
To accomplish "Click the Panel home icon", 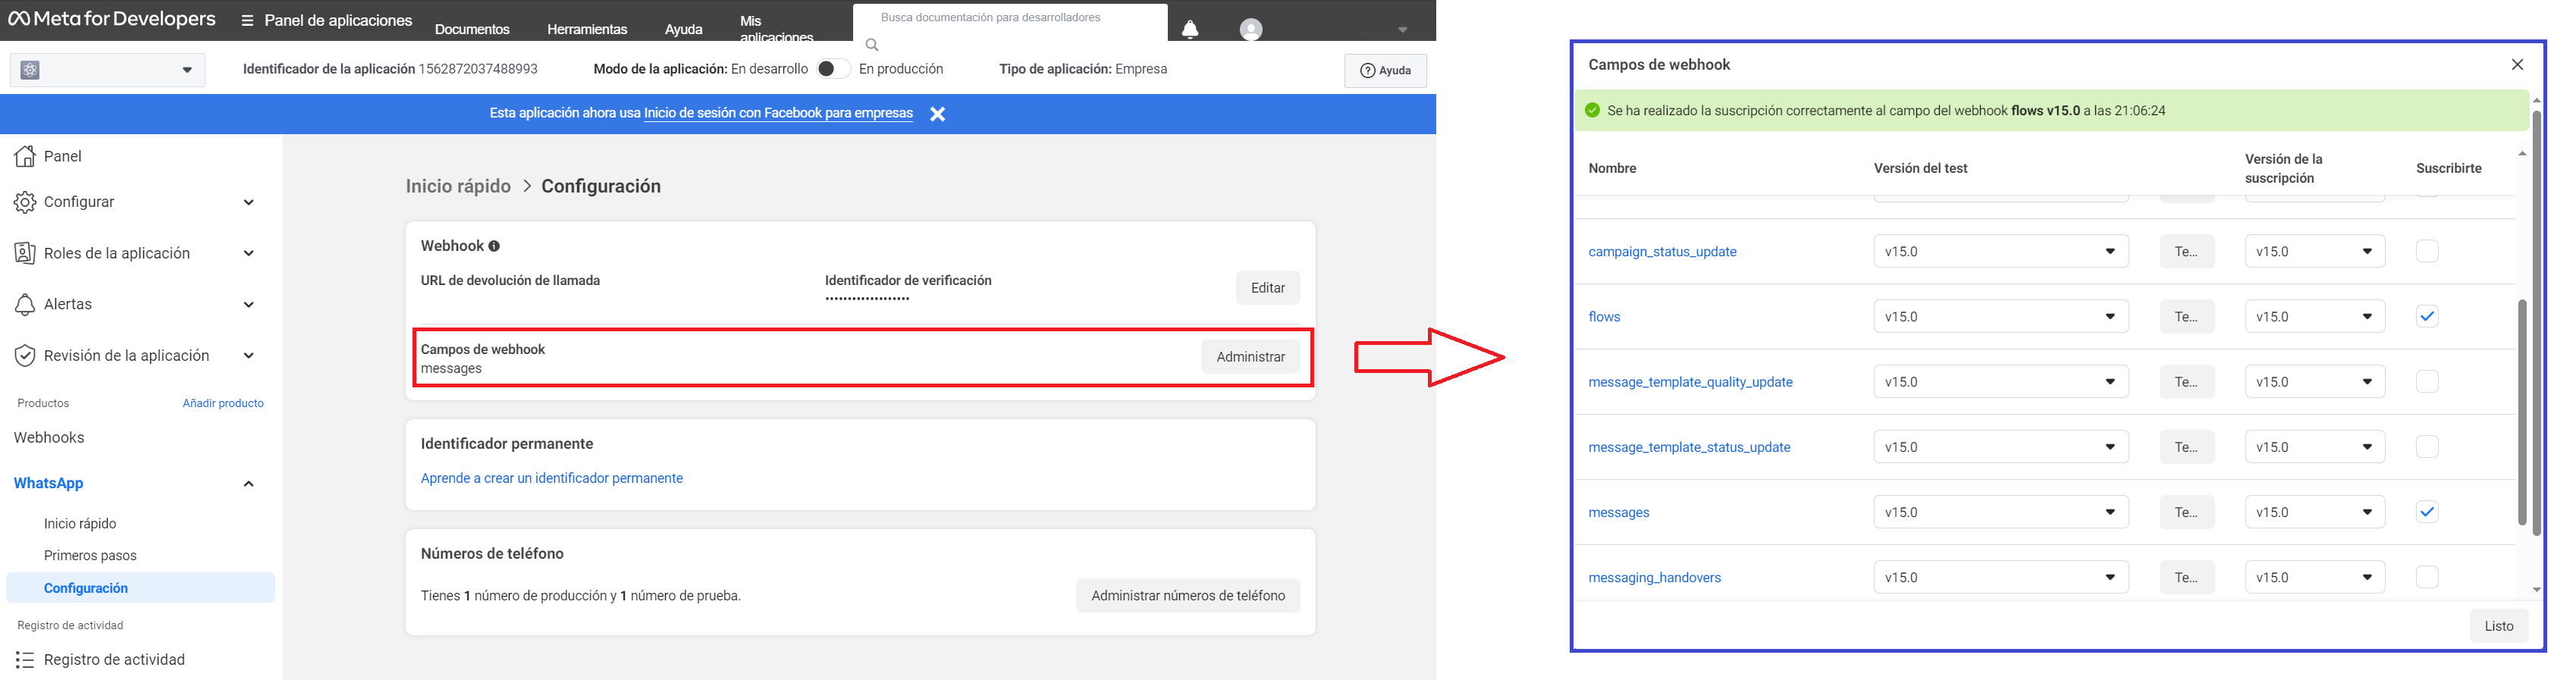I will coord(25,156).
